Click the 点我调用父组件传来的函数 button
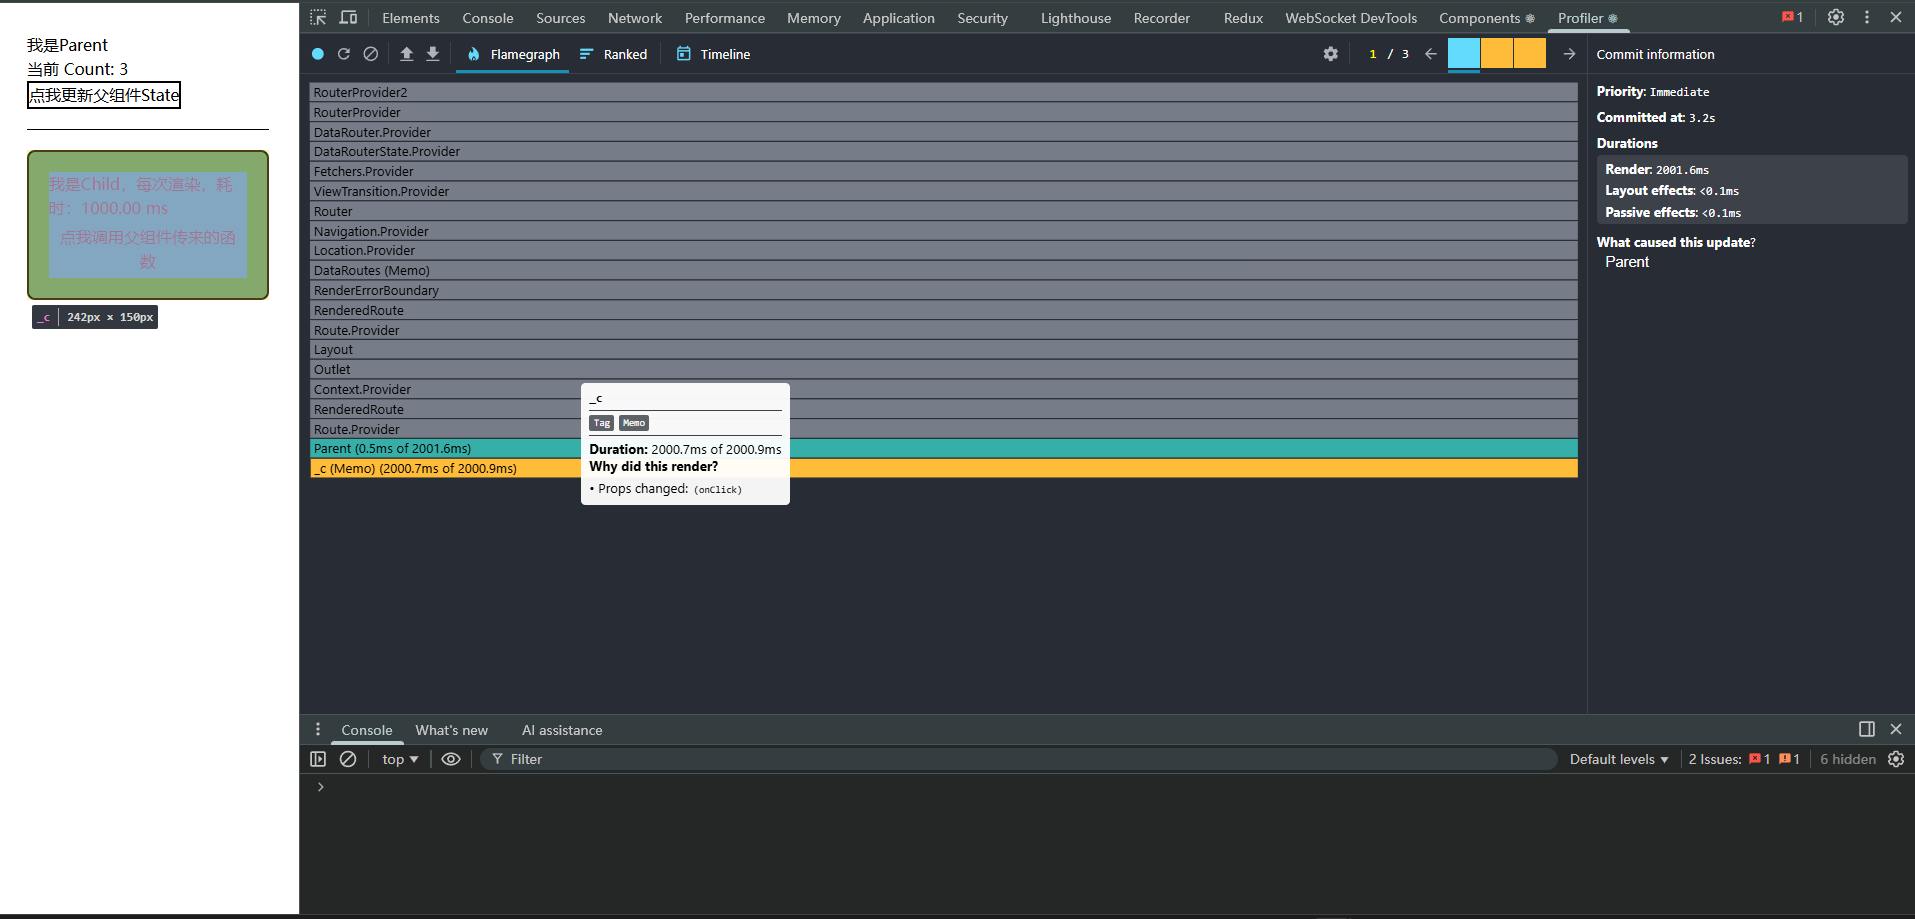Viewport: 1915px width, 919px height. click(148, 249)
